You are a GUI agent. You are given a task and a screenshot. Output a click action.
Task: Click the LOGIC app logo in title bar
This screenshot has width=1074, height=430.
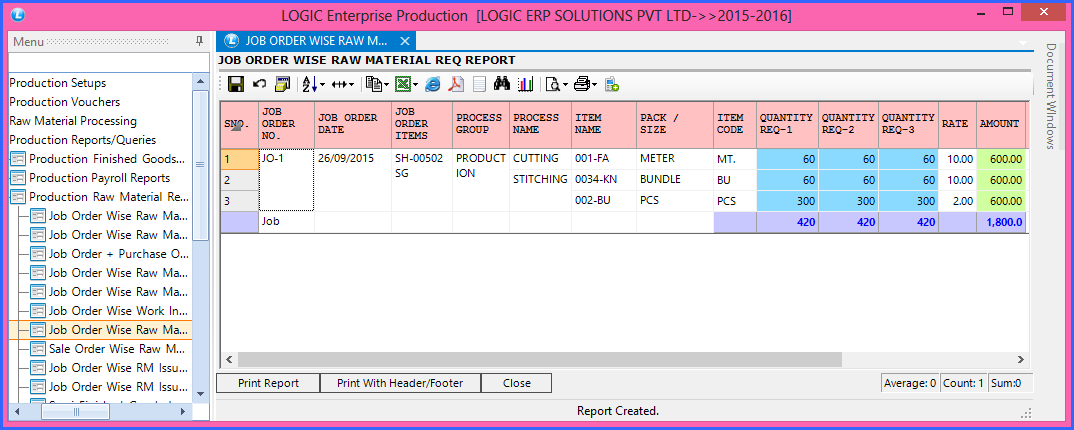tap(19, 14)
